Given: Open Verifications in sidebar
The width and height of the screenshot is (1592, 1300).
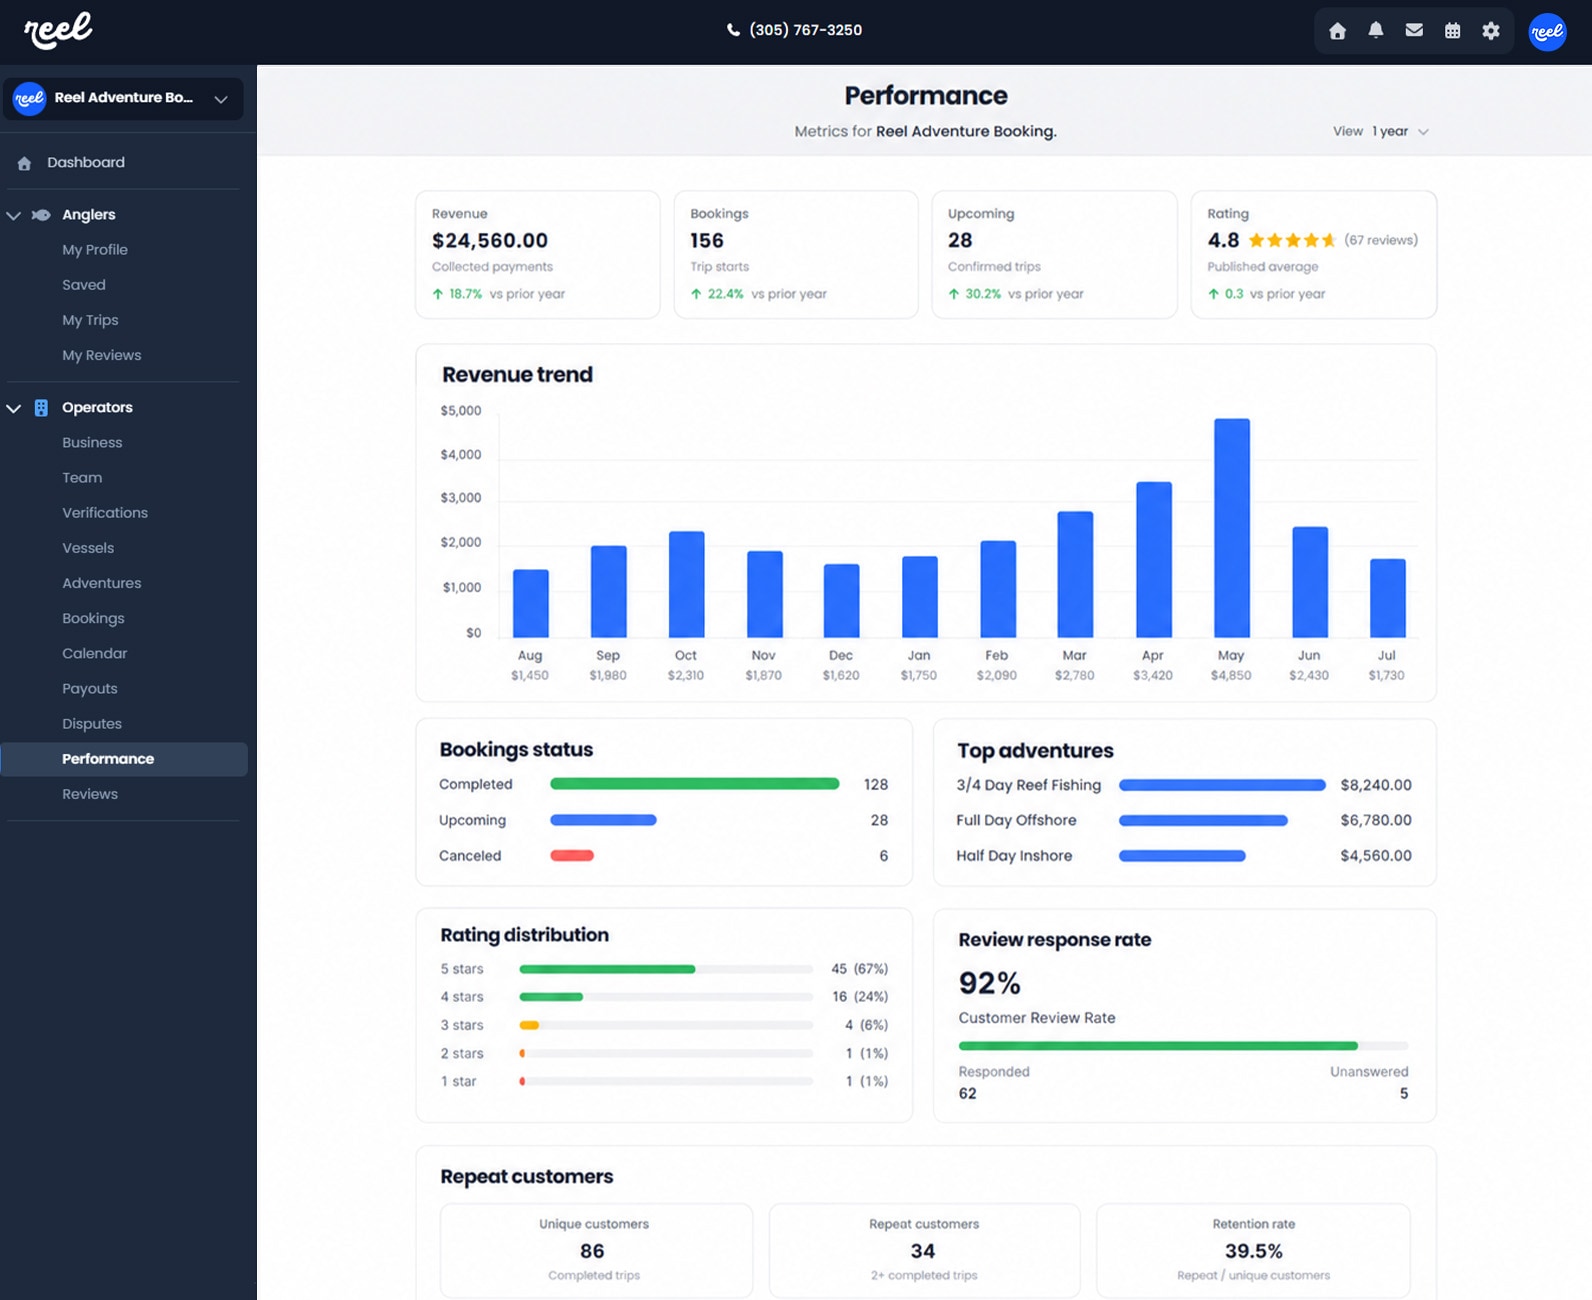Looking at the screenshot, I should (105, 513).
